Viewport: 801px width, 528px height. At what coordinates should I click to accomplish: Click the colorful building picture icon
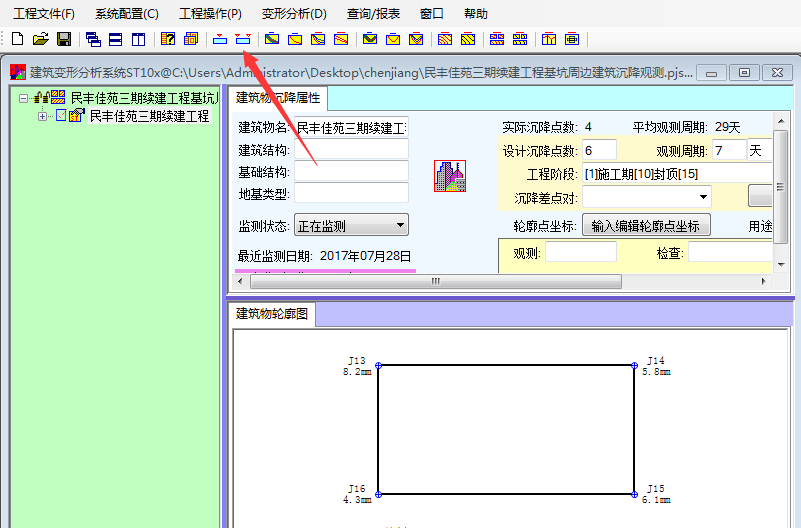[x=449, y=176]
